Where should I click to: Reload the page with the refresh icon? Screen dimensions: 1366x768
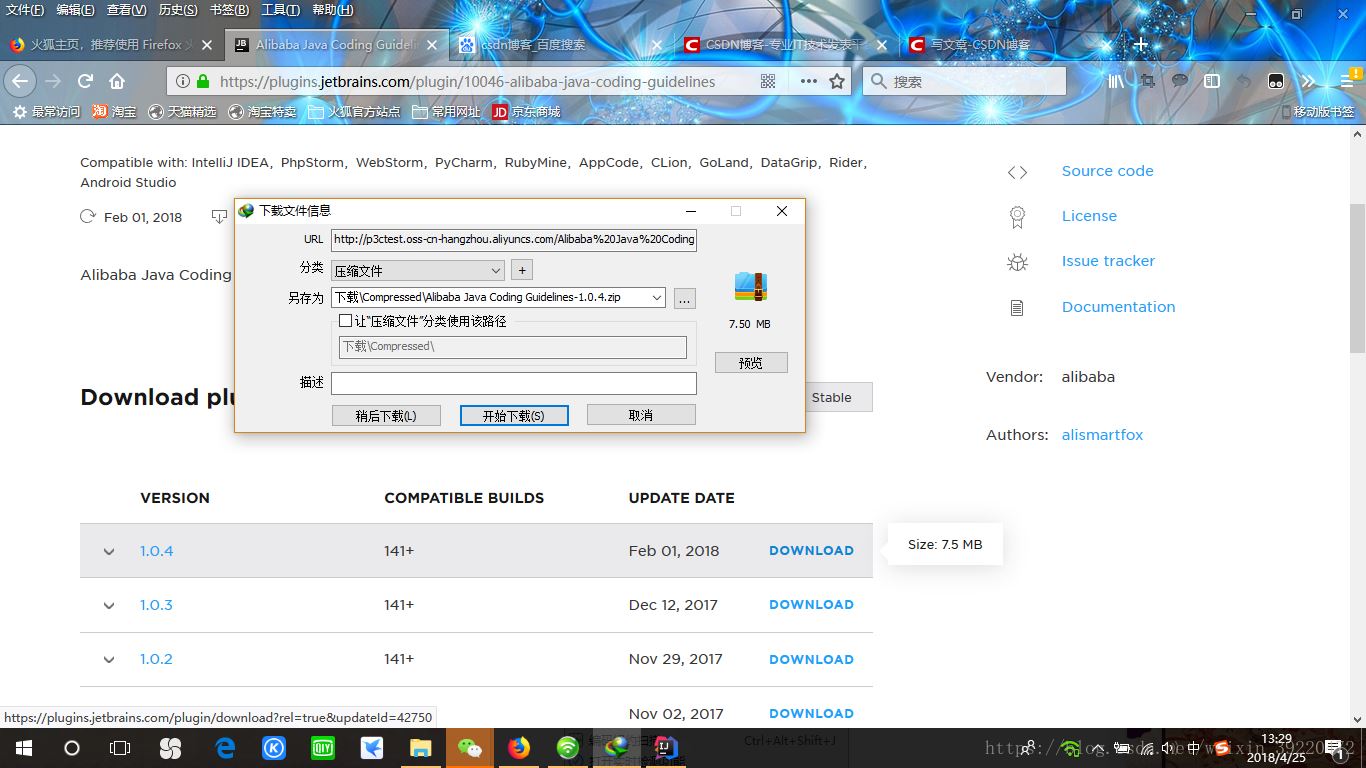(x=86, y=81)
